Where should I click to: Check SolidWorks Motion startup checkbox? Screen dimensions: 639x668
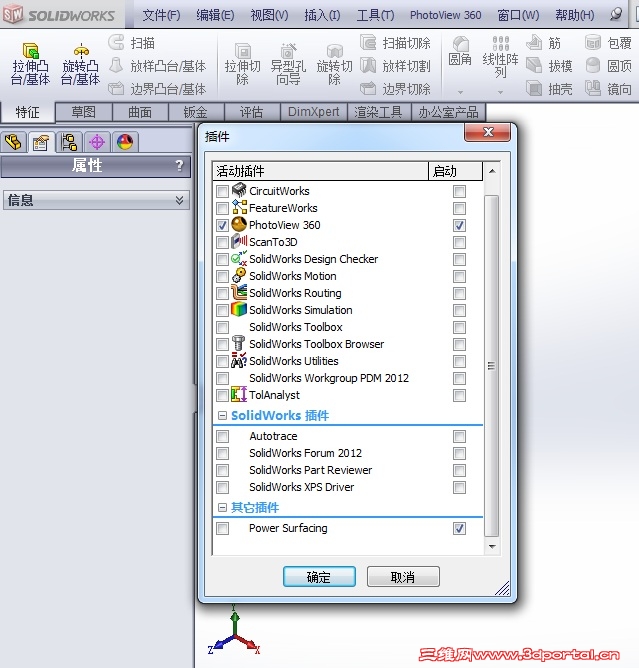point(459,276)
